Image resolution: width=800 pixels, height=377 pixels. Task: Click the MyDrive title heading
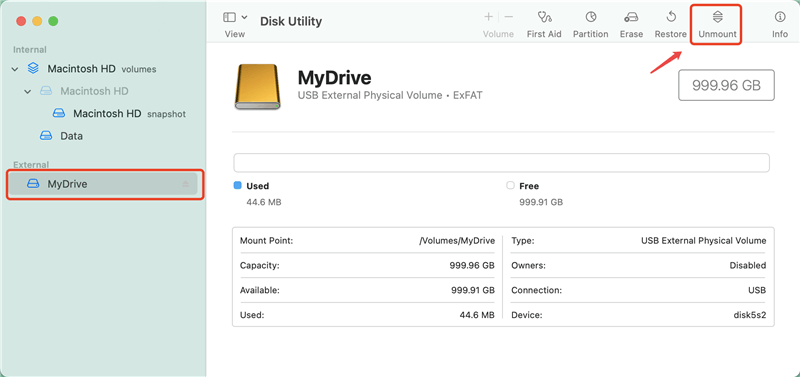334,78
